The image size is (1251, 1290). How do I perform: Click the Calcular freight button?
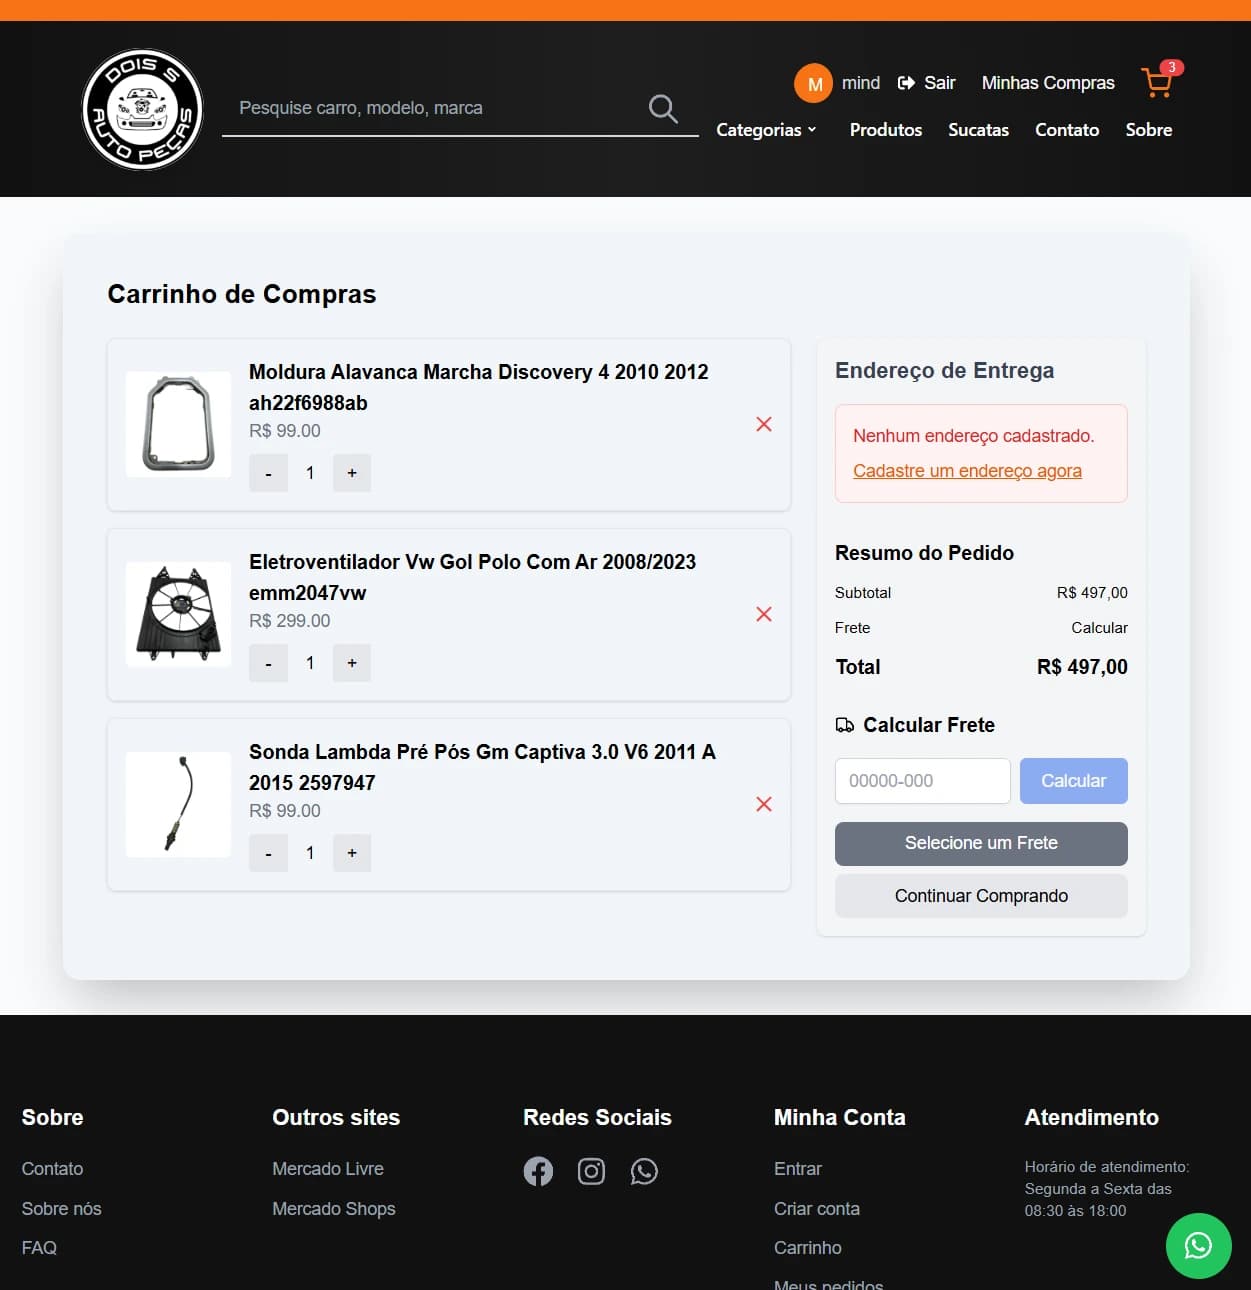click(1073, 781)
